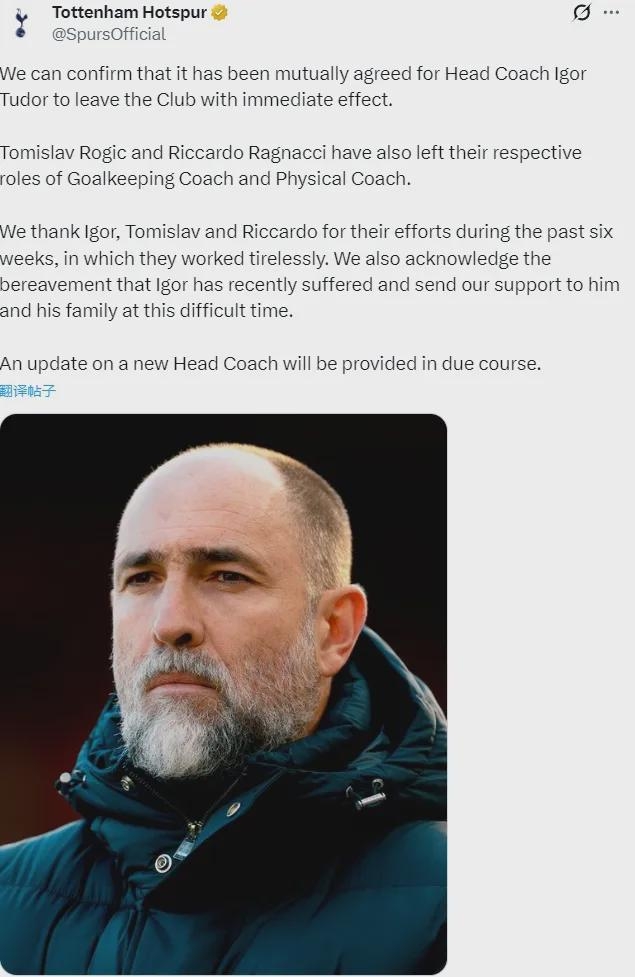Viewport: 635px width, 977px height.
Task: Click the 翻译帖子 translate post link
Action: pos(28,391)
